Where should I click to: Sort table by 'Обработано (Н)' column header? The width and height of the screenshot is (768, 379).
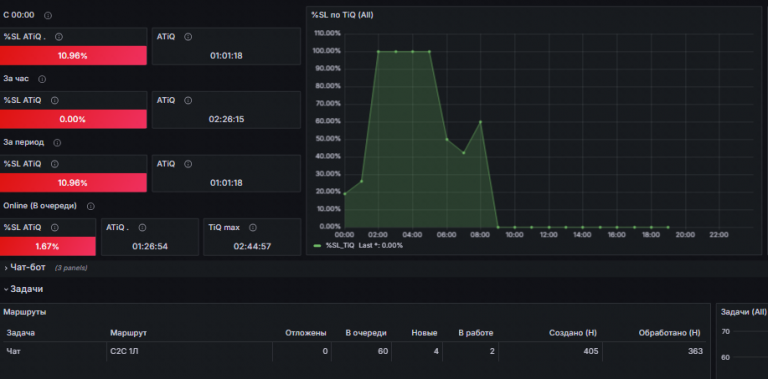pyautogui.click(x=670, y=333)
